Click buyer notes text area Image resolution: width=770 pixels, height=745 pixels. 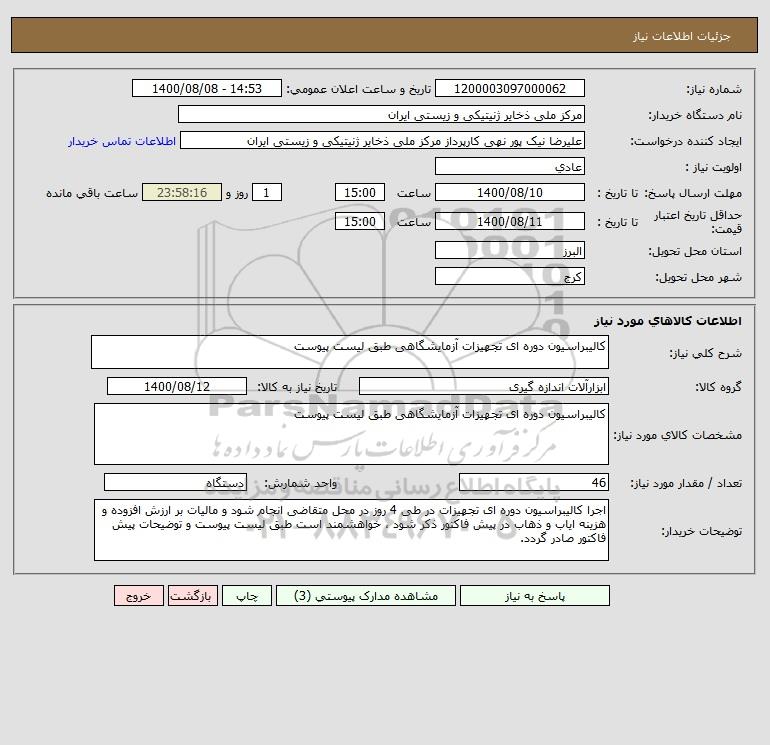(x=351, y=530)
